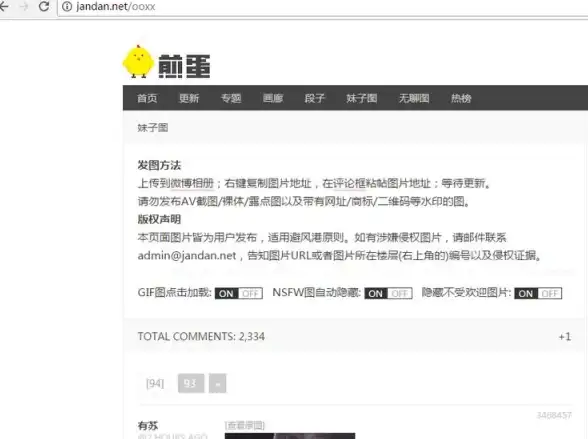This screenshot has width=588, height=439.
Task: Click the 妹子图 page heading
Action: point(153,128)
